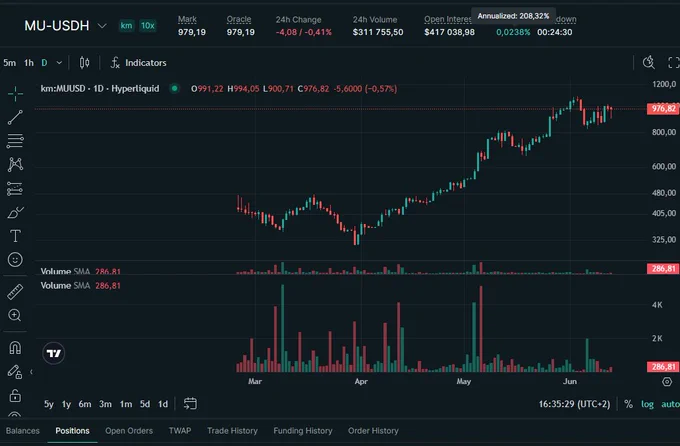680x446 pixels.
Task: Open the candlestick chart type selector
Action: pyautogui.click(x=85, y=63)
